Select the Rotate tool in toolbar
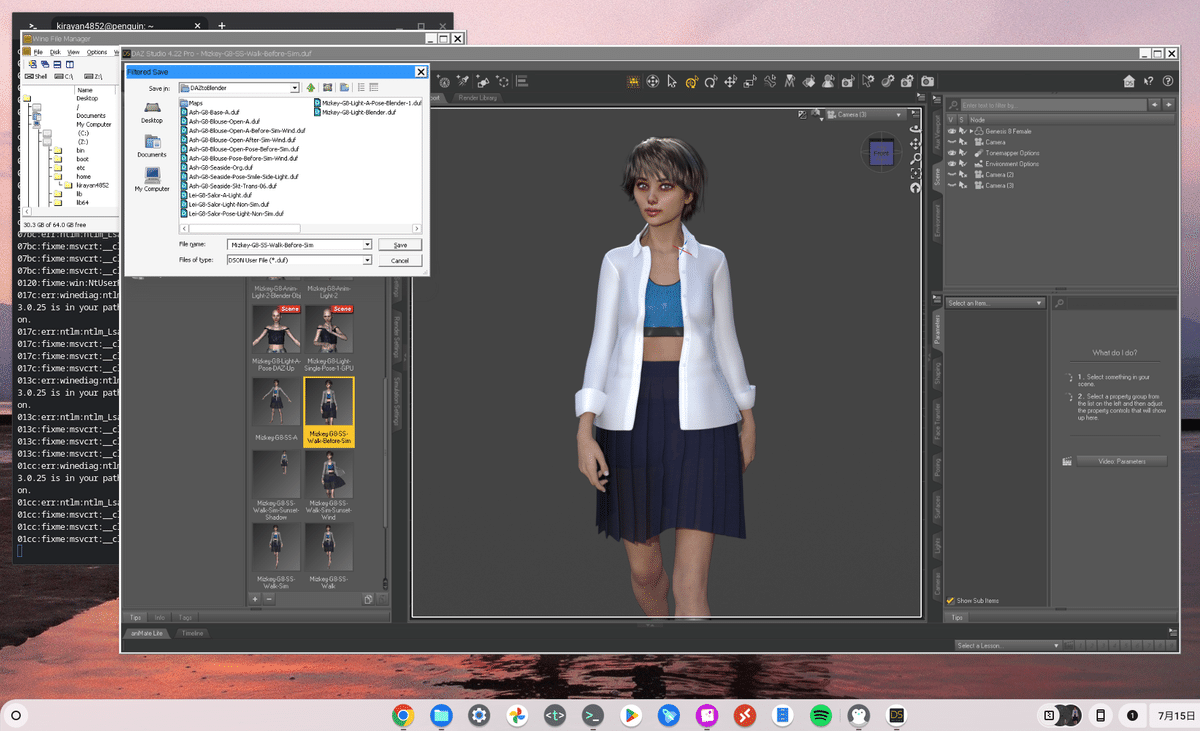1200x731 pixels. [x=711, y=81]
